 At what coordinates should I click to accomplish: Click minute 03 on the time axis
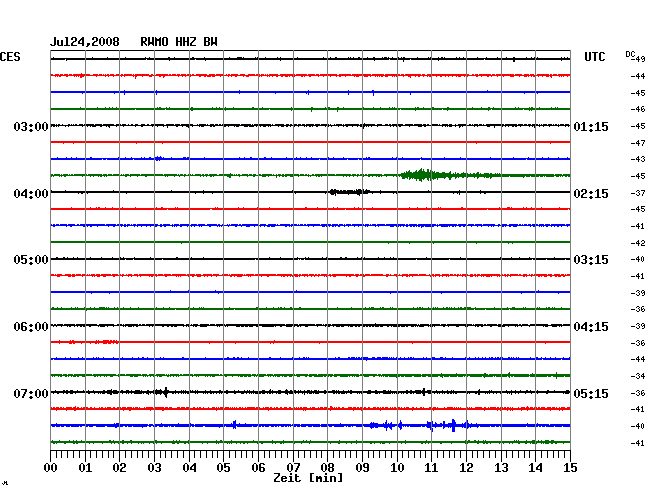(154, 468)
